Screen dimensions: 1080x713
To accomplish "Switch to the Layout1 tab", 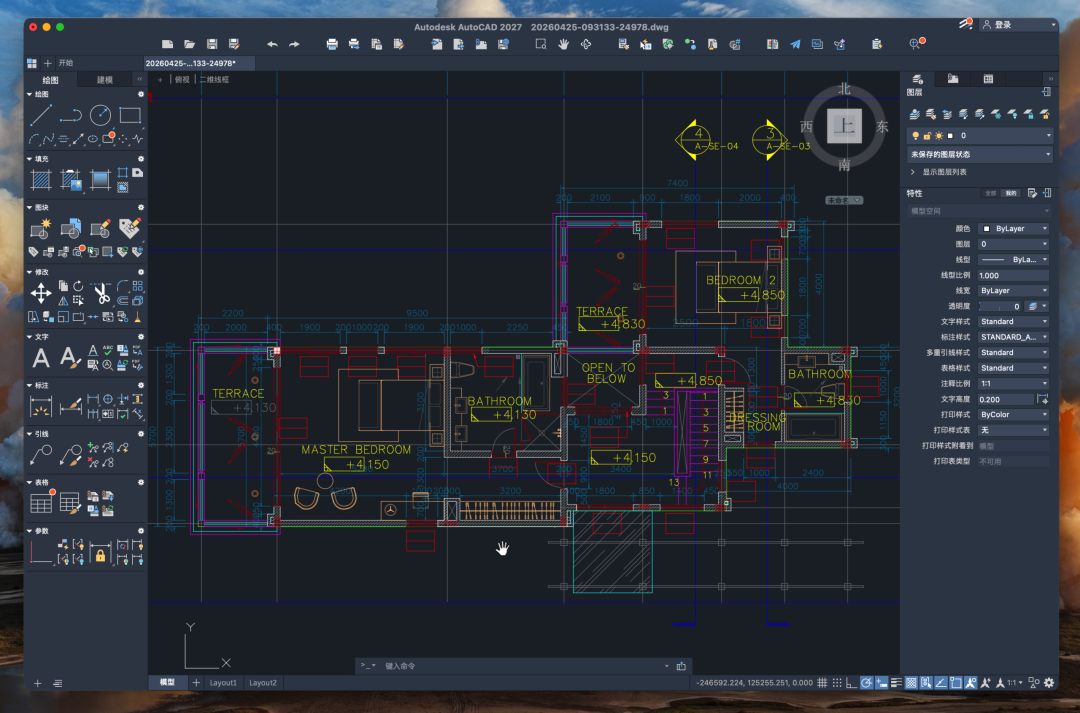I will [x=223, y=683].
